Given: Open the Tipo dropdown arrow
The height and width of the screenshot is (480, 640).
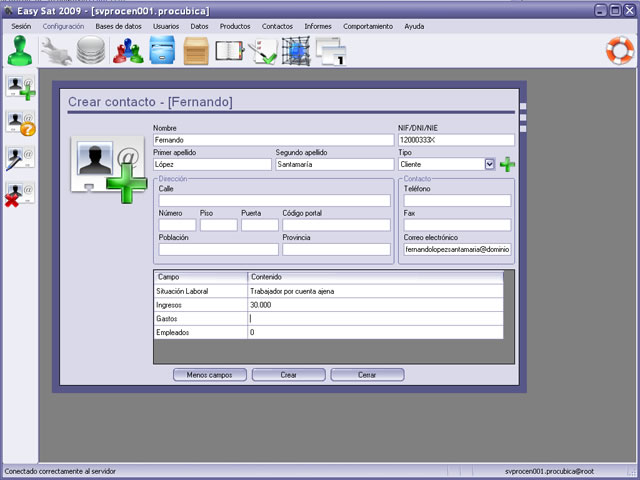Looking at the screenshot, I should coord(489,164).
